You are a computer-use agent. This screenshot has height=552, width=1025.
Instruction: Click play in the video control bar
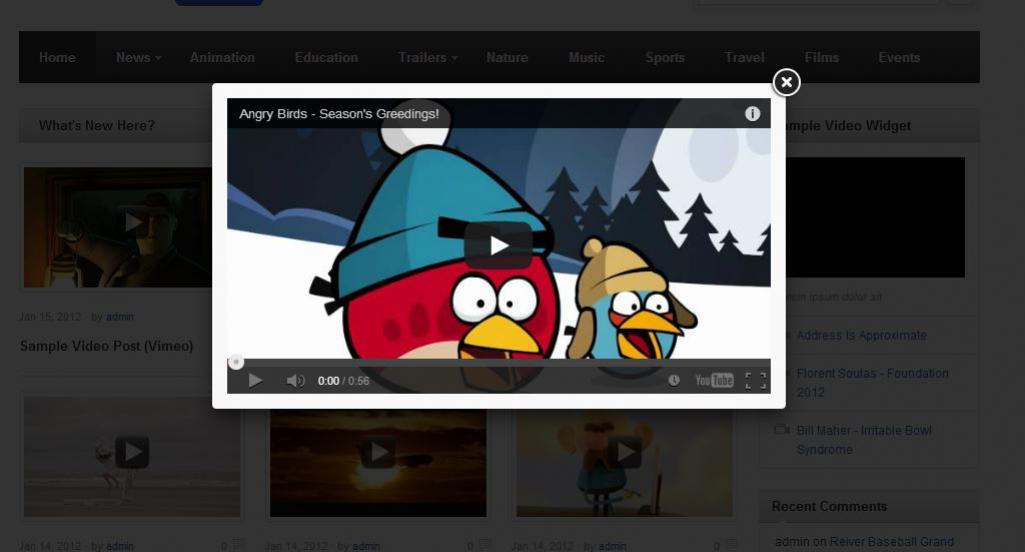point(255,380)
